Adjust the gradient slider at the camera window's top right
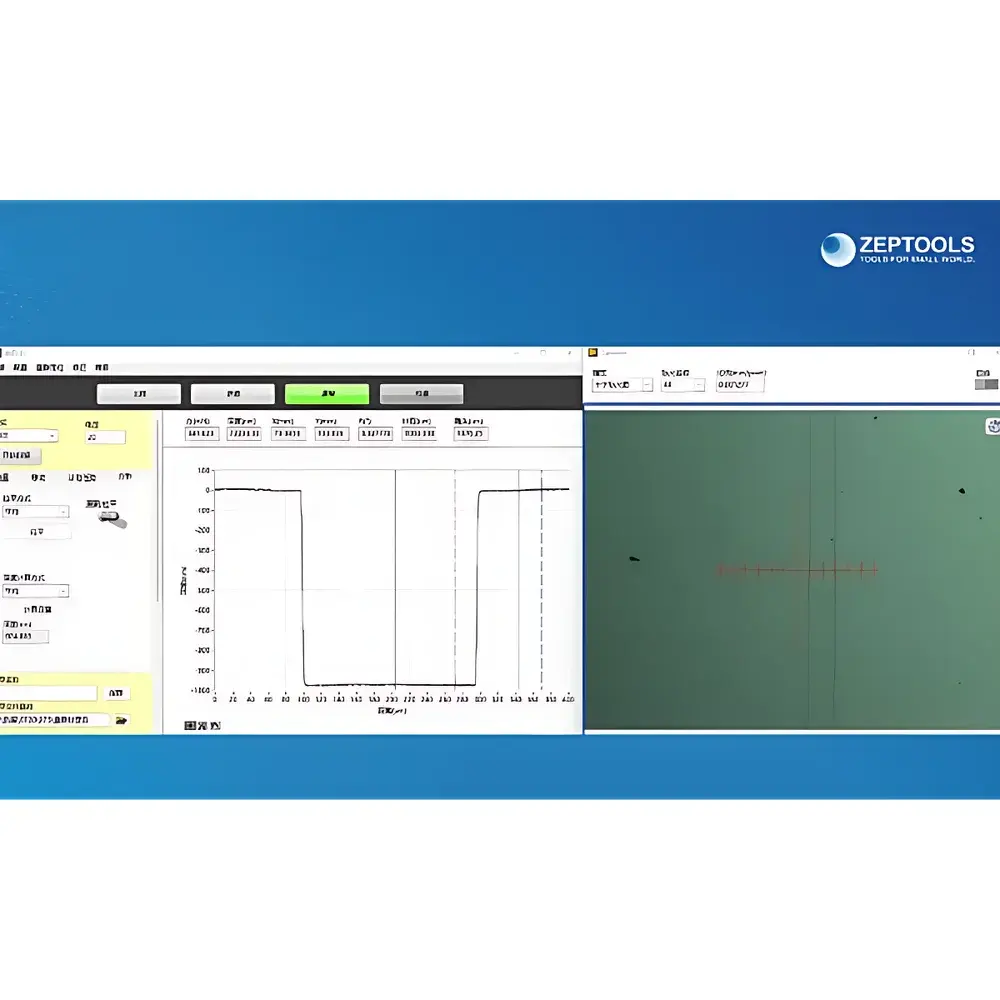This screenshot has height=1000, width=1000. [986, 385]
